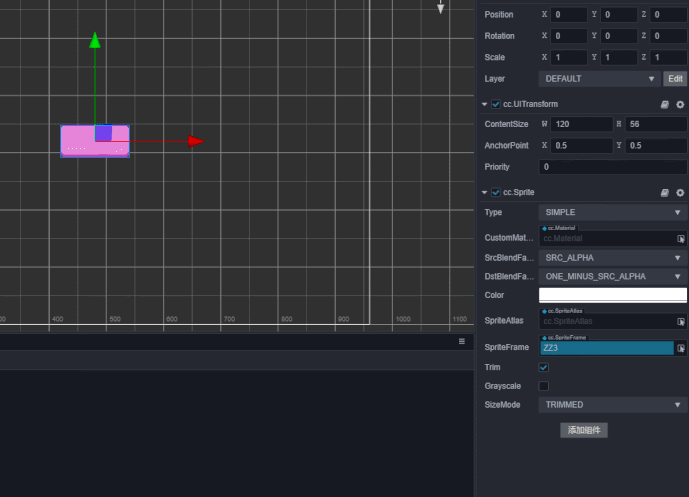
Task: Click the Position Y input field
Action: coord(619,15)
